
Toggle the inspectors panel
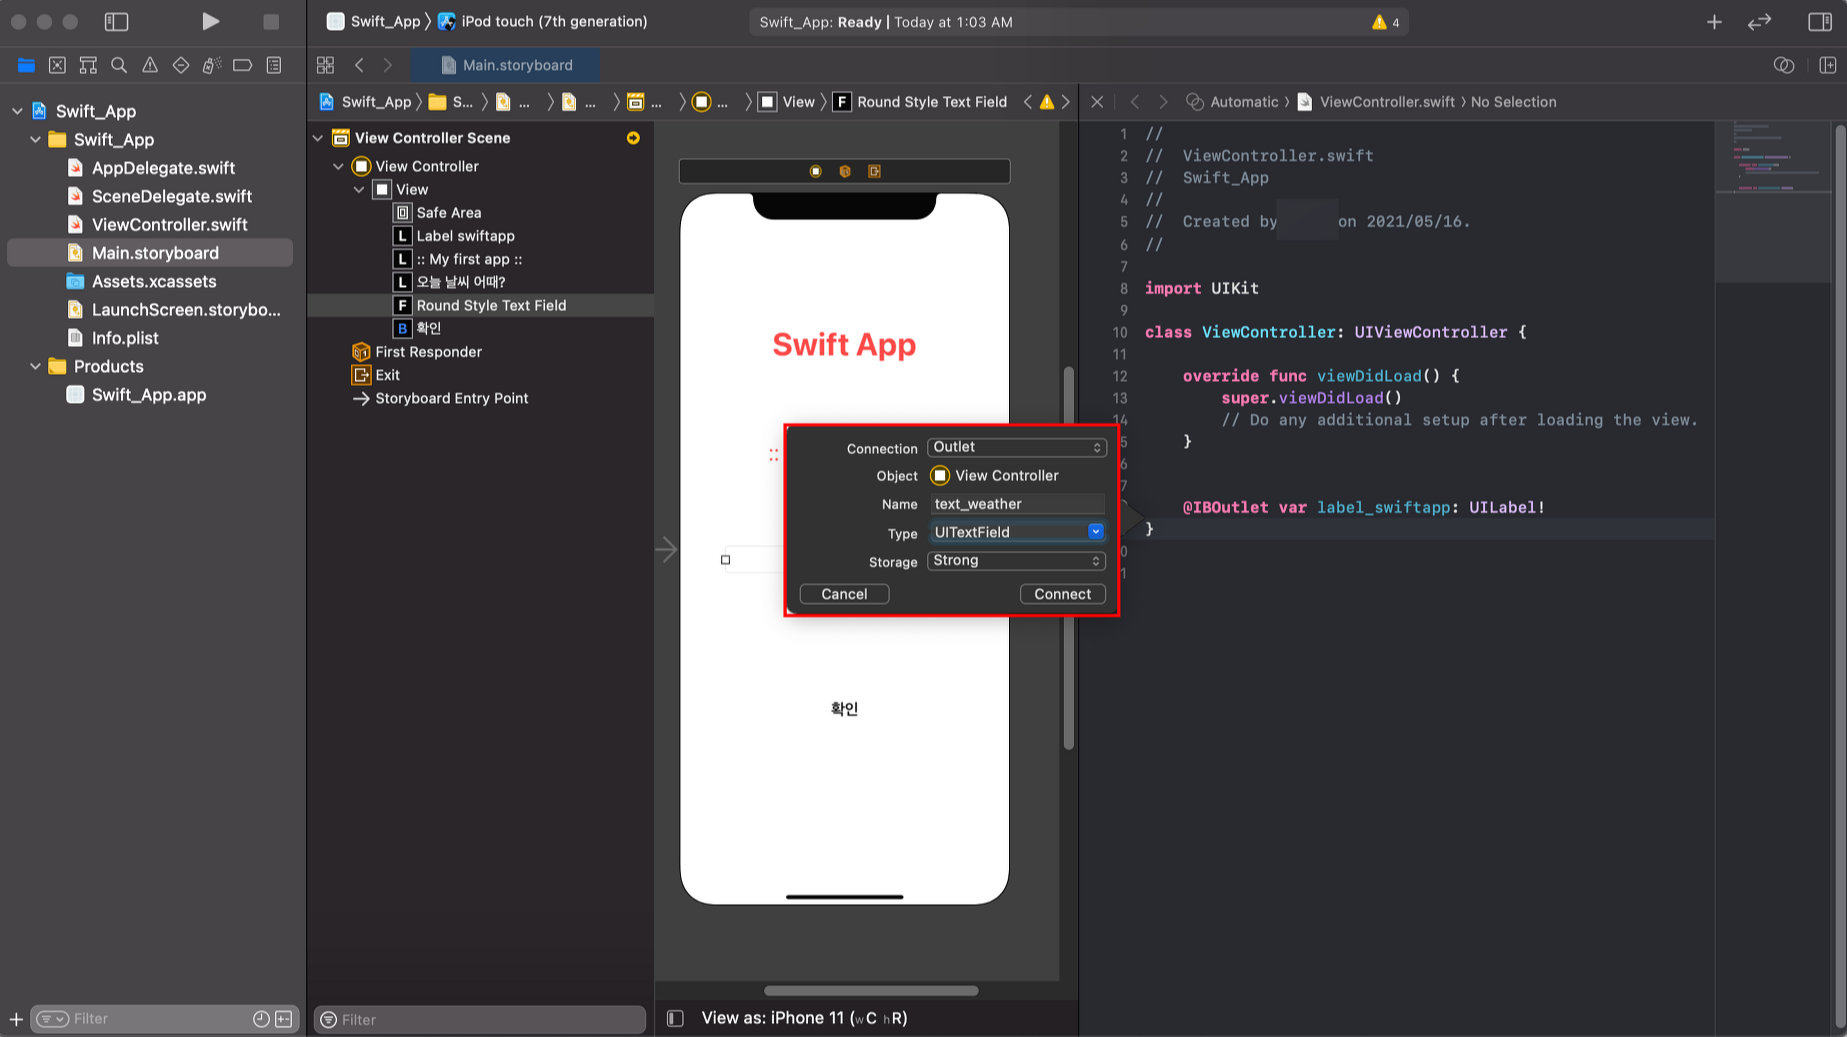click(1820, 21)
